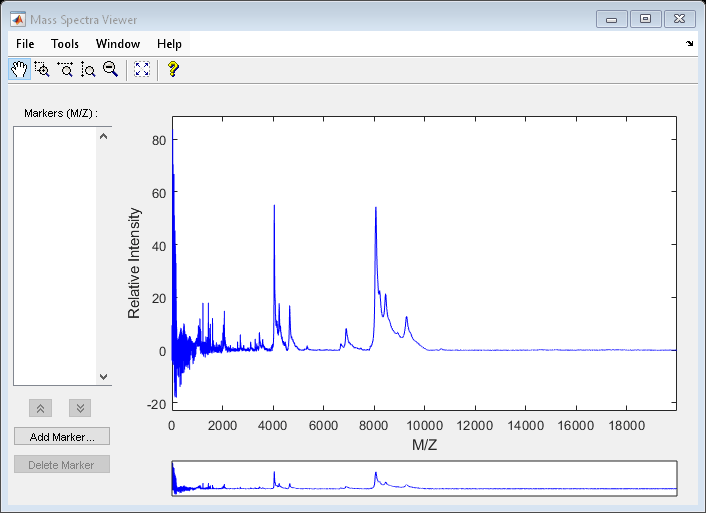Image resolution: width=706 pixels, height=513 pixels.
Task: Move marker up with double-chevron up button
Action: click(40, 408)
